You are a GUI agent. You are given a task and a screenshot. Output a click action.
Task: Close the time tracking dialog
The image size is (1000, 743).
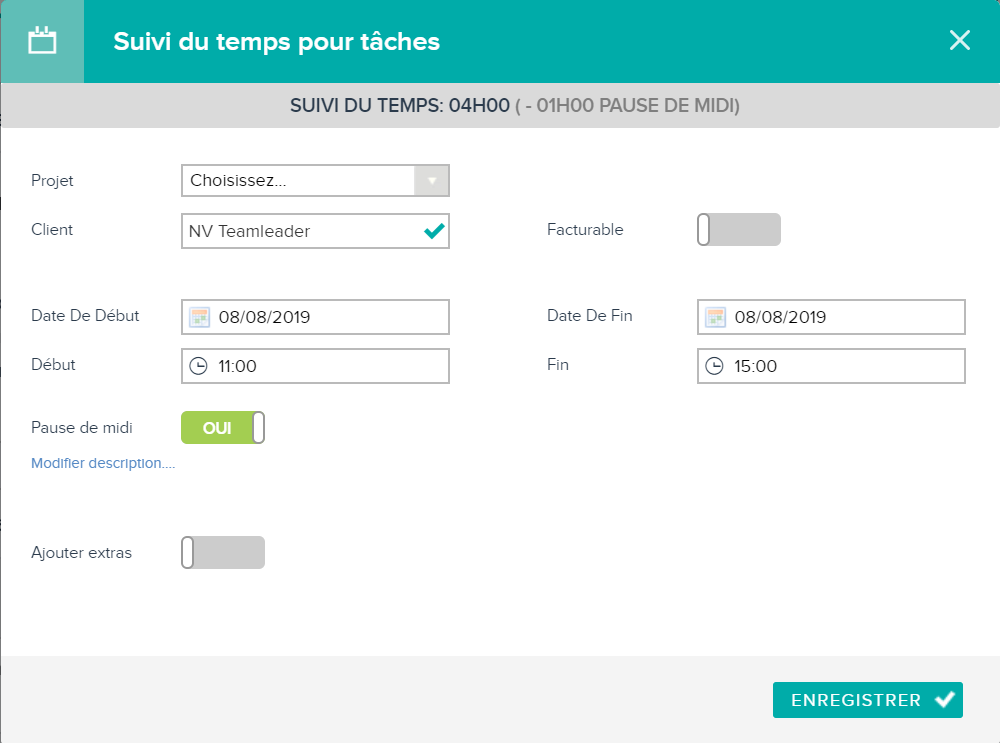[x=959, y=40]
